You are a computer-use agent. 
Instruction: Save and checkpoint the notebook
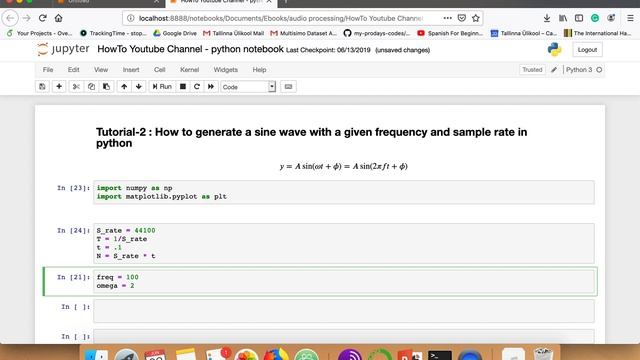(x=42, y=87)
